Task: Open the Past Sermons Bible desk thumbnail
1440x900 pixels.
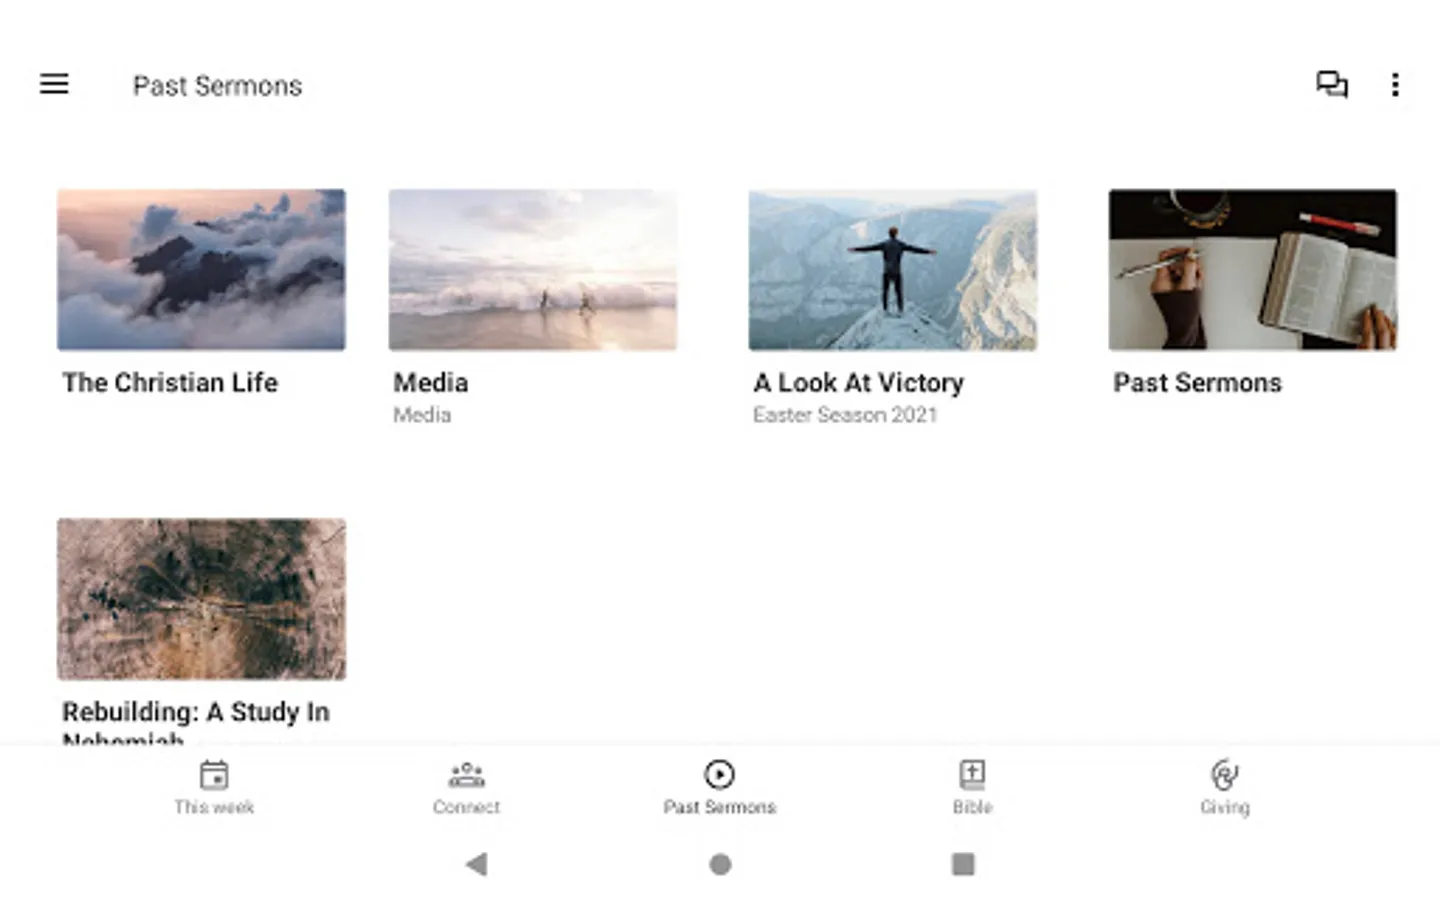Action: (x=1253, y=270)
